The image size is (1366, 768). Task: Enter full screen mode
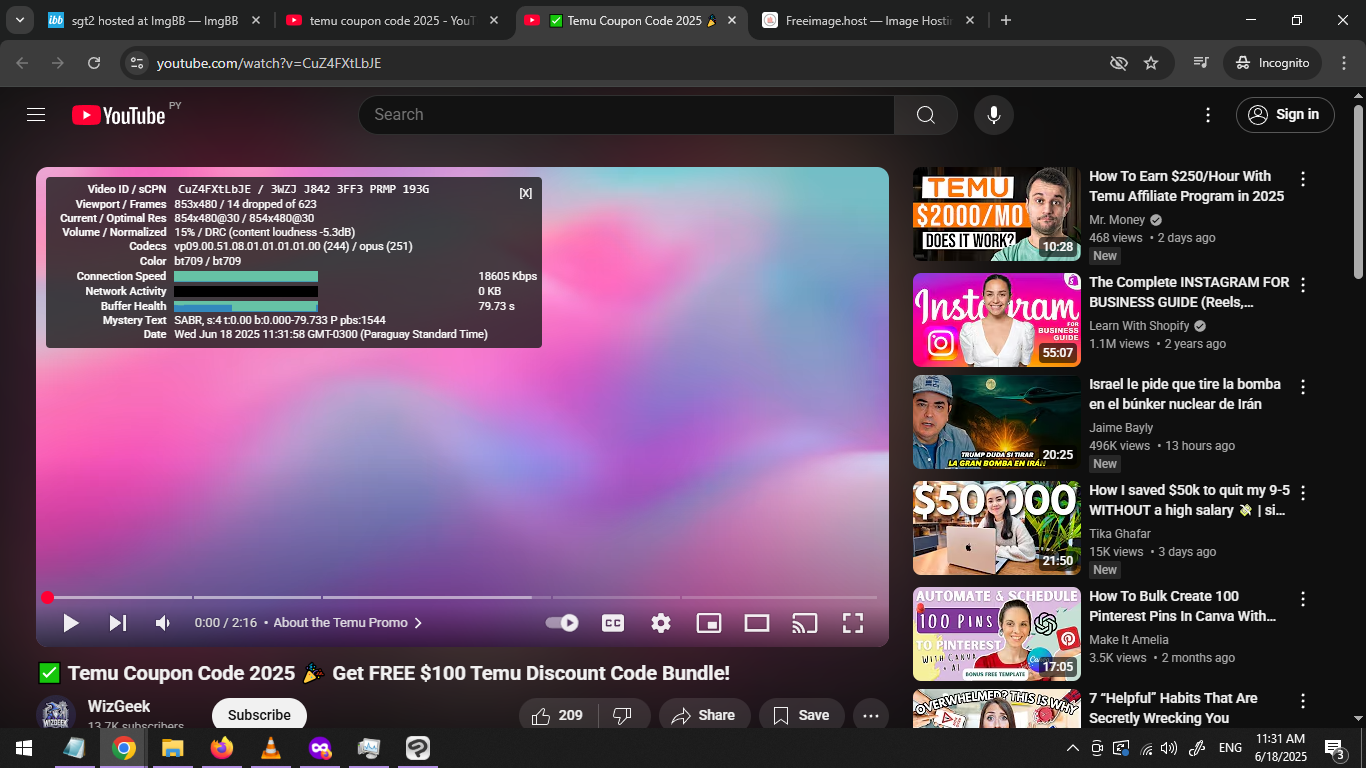point(853,623)
